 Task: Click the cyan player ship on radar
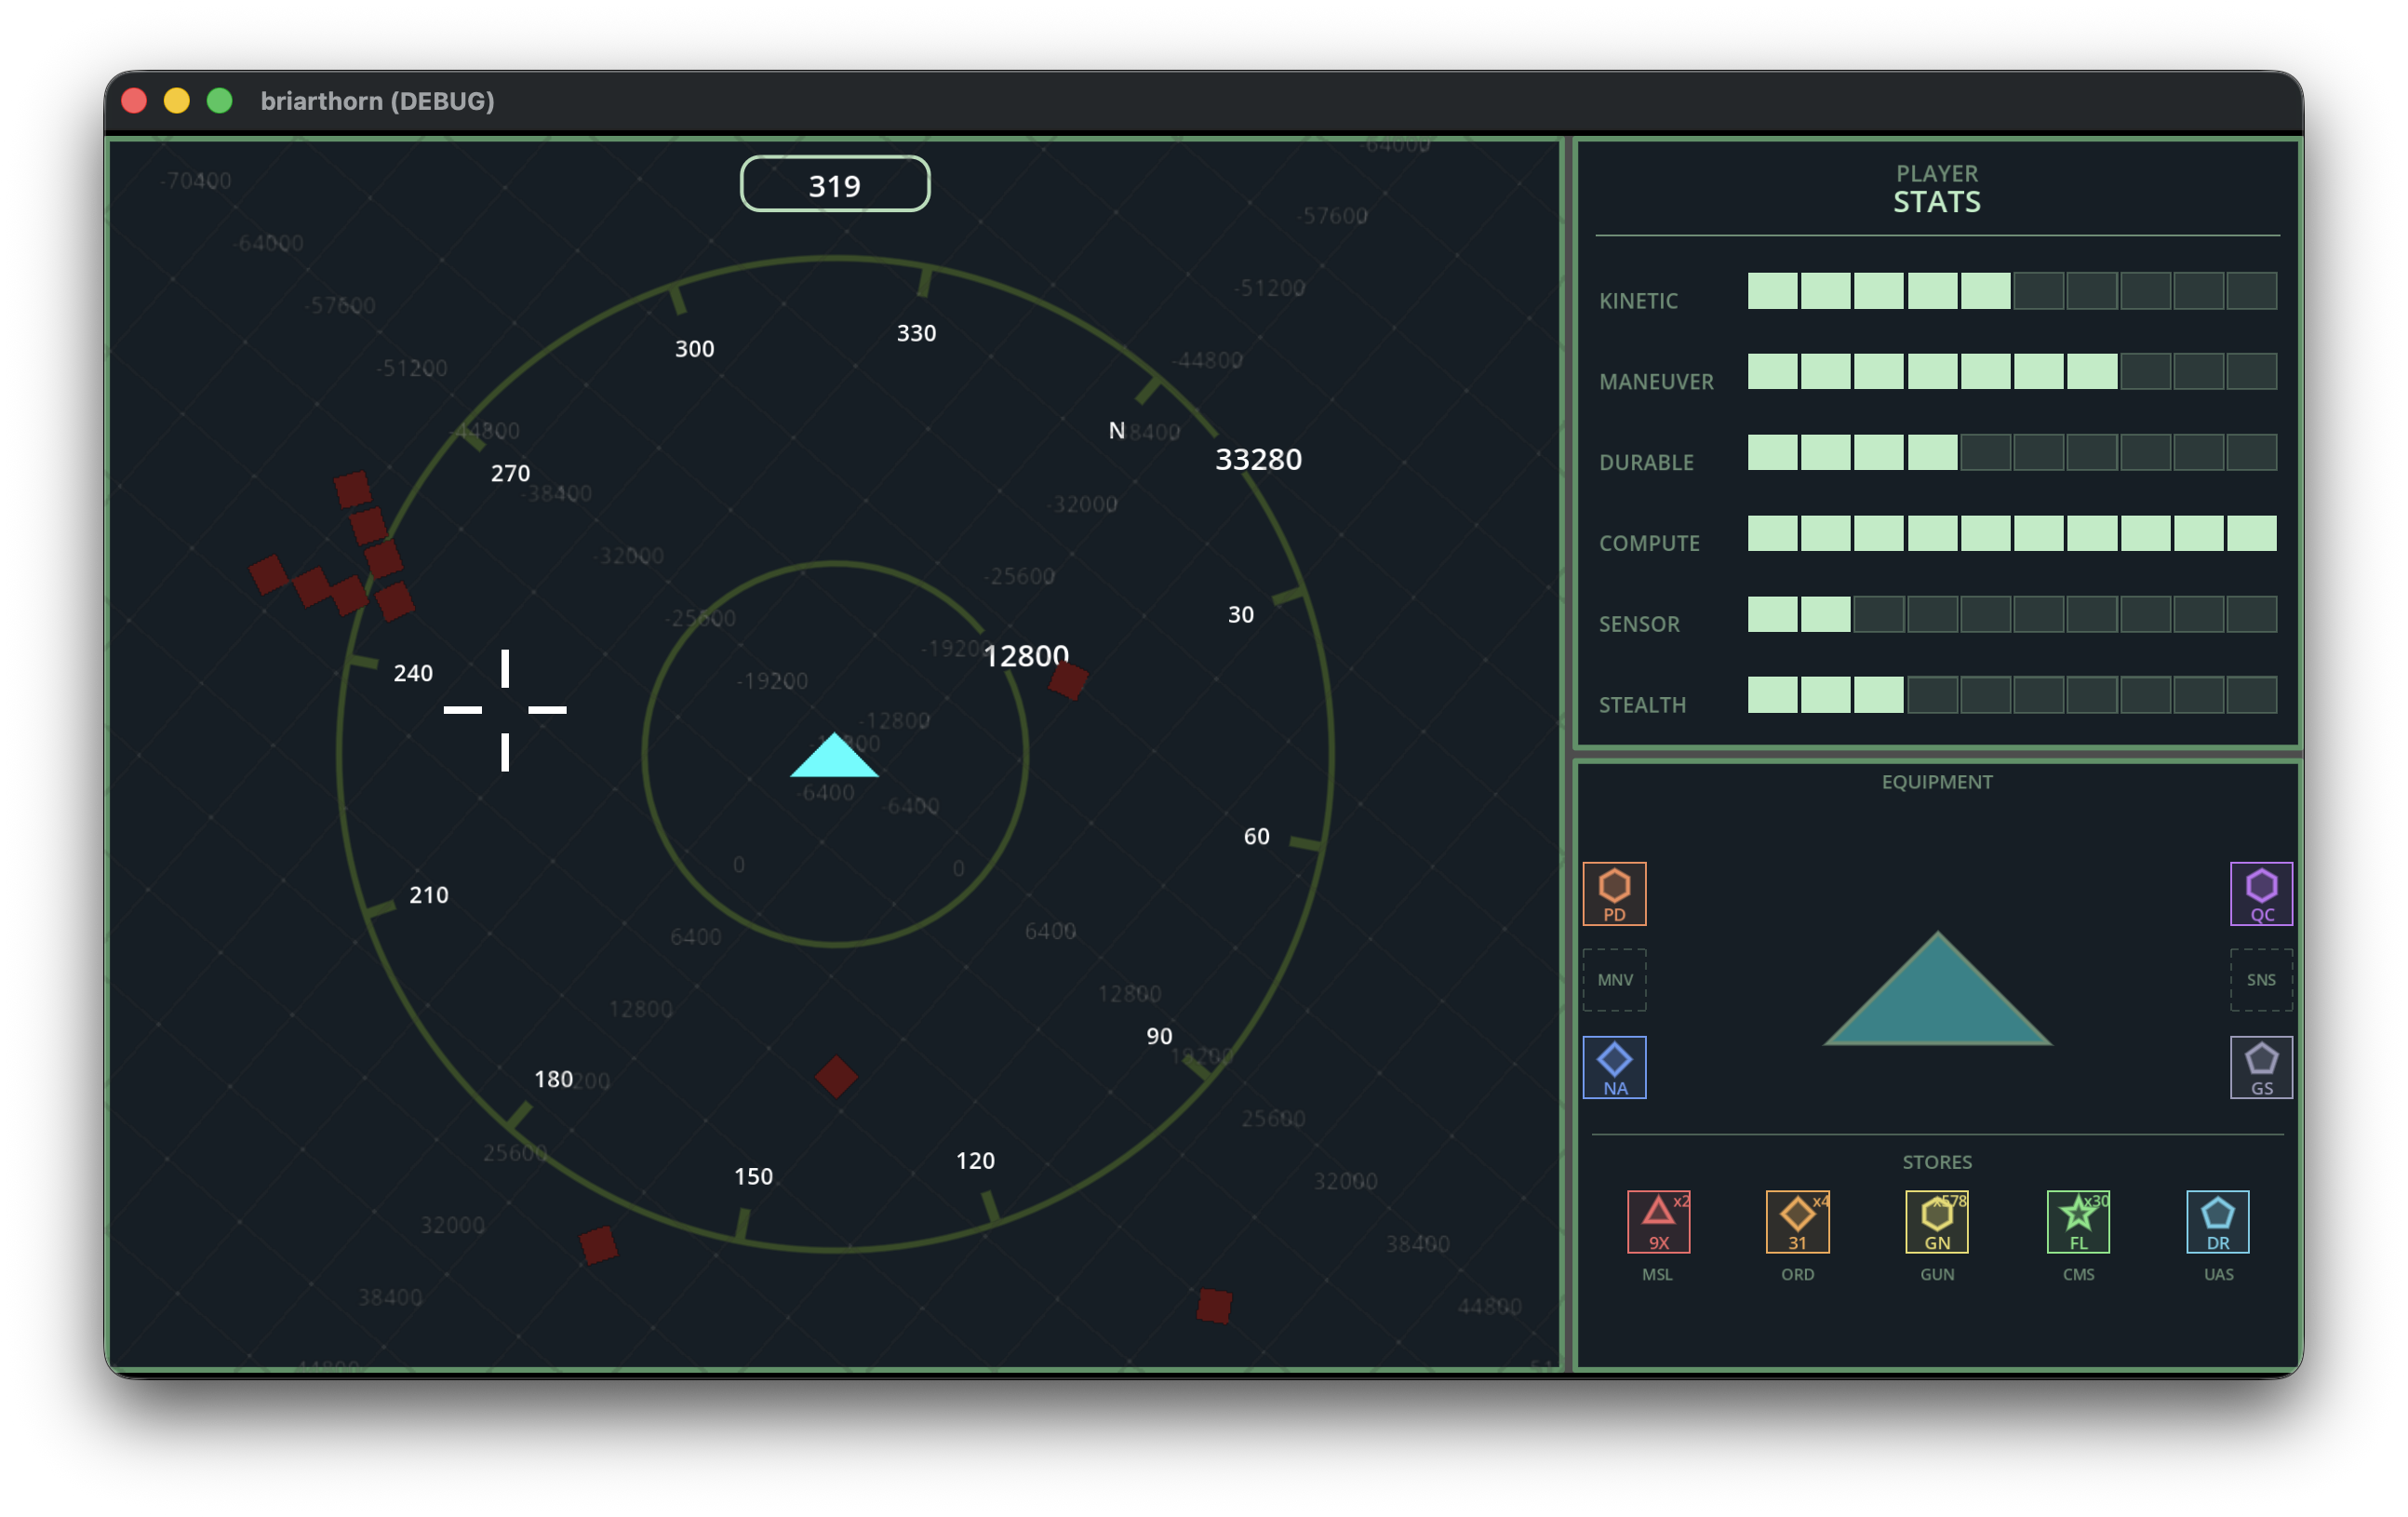point(834,760)
